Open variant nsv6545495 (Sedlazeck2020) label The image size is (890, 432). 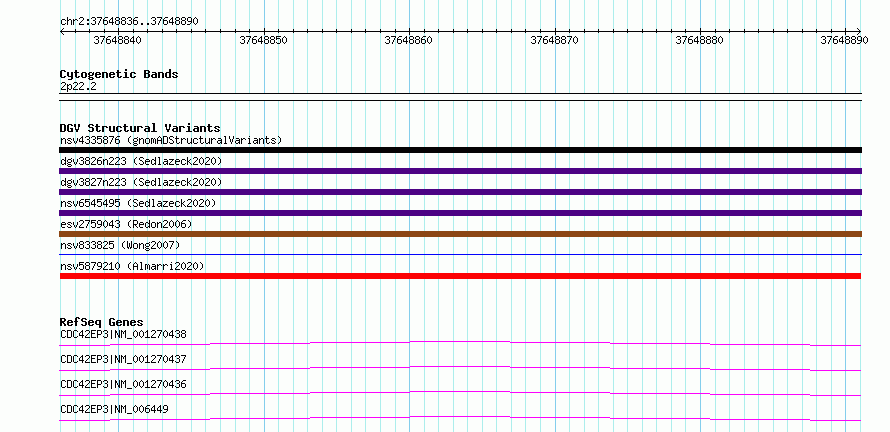138,203
